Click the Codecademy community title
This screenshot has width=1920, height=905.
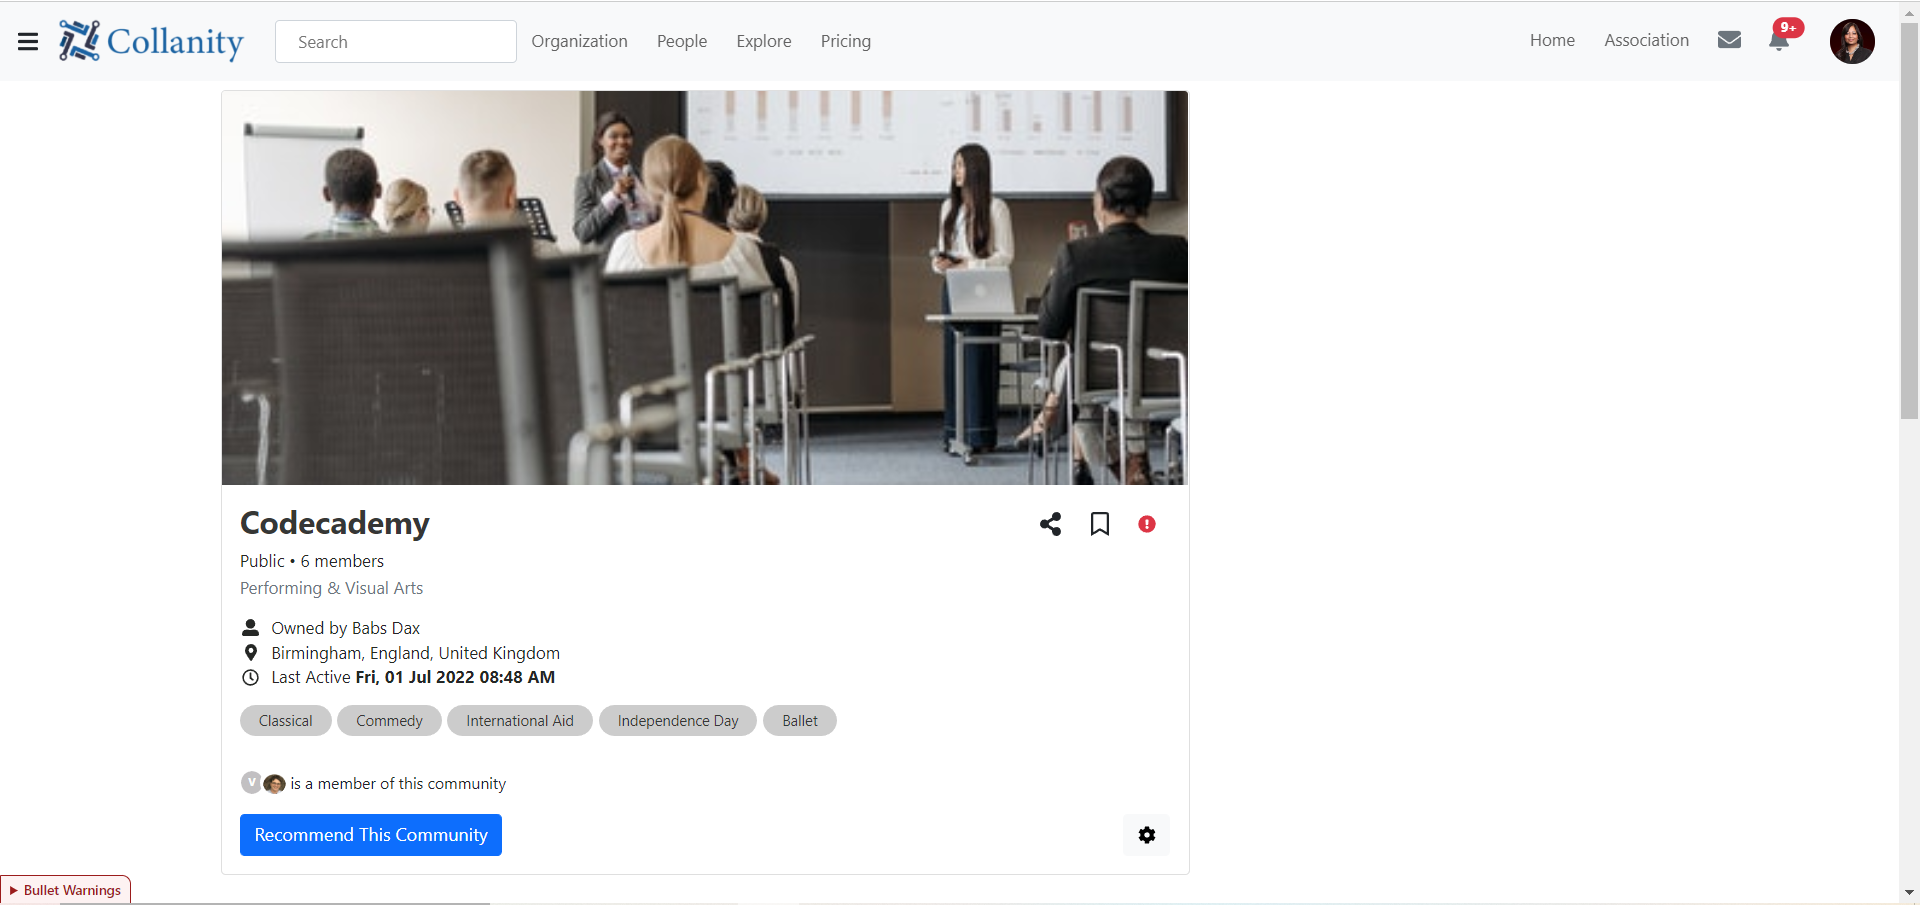click(x=335, y=523)
